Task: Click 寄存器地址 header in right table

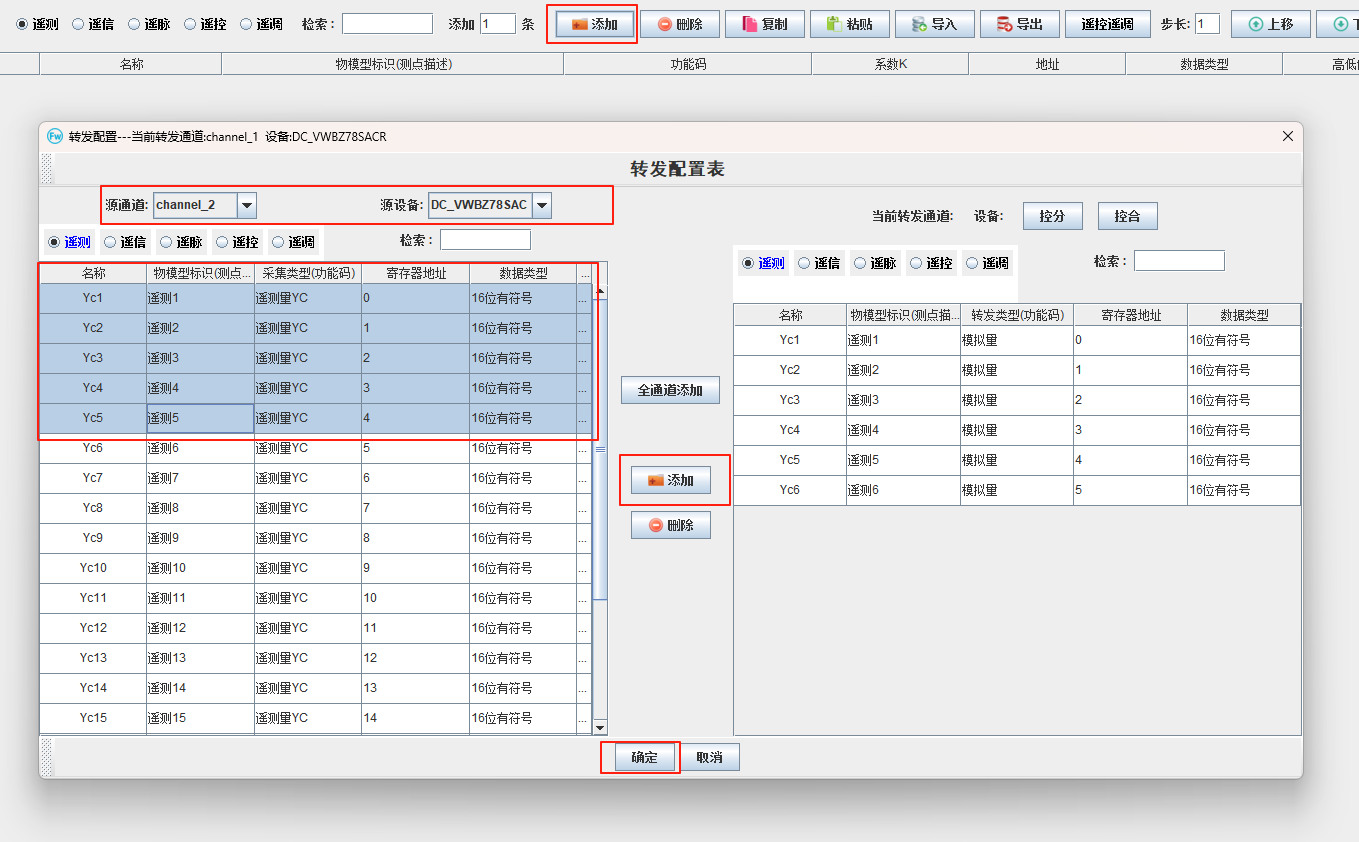Action: 1130,315
